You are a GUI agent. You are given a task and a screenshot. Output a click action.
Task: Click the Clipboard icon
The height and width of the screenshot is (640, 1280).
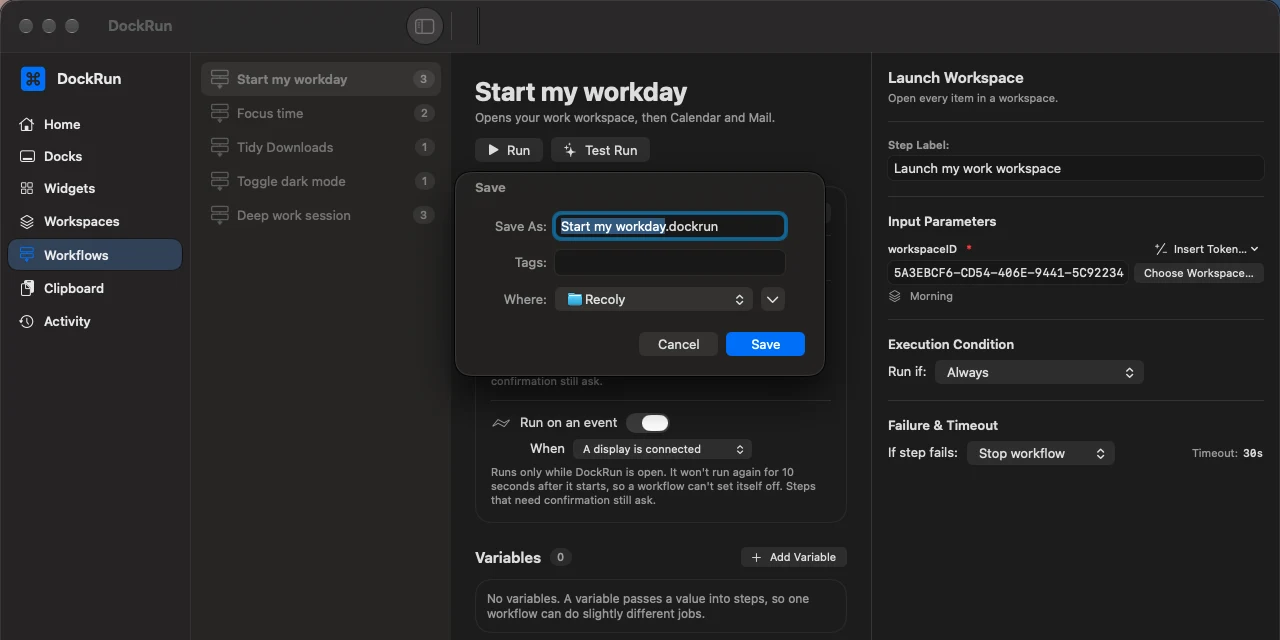coord(27,288)
